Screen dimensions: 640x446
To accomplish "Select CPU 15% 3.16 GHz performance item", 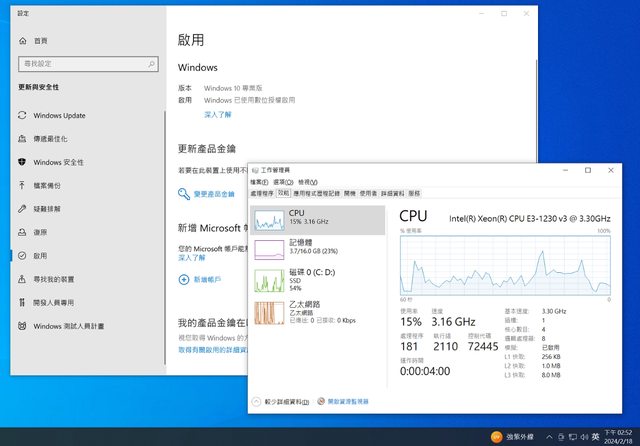I will point(318,220).
